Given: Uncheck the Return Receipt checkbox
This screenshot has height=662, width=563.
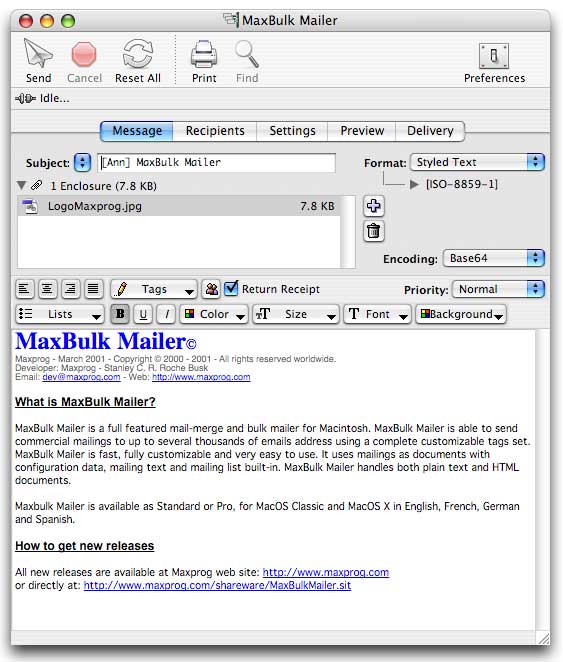Looking at the screenshot, I should [x=231, y=288].
